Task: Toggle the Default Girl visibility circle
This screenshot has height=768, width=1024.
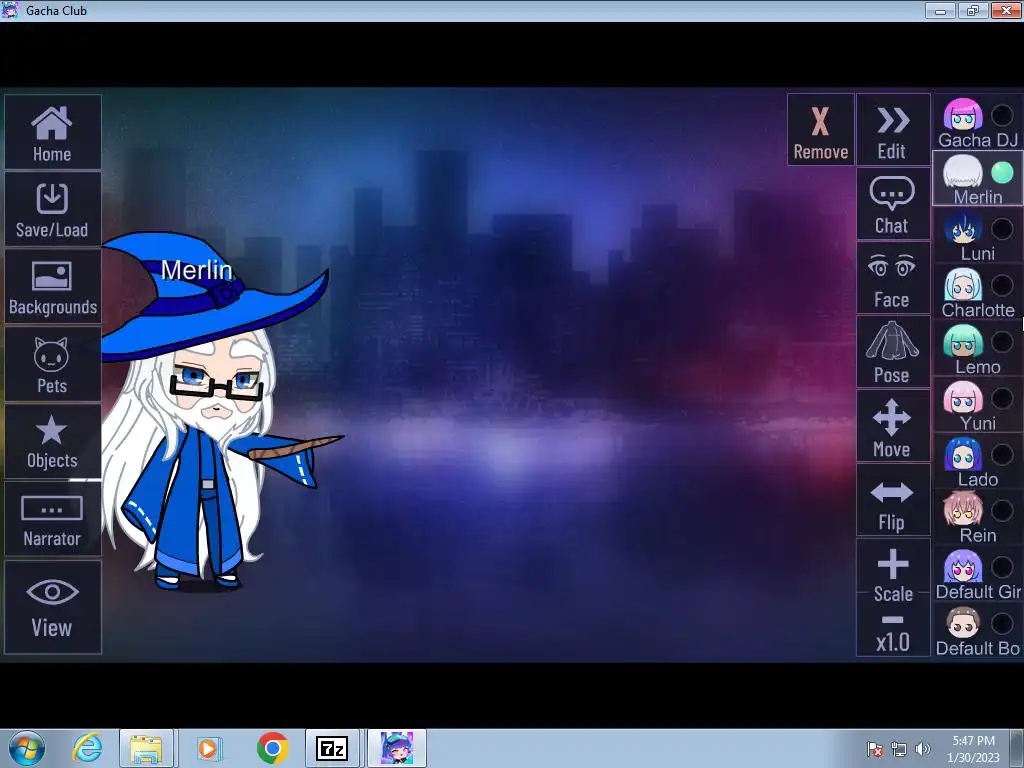Action: coord(1002,567)
